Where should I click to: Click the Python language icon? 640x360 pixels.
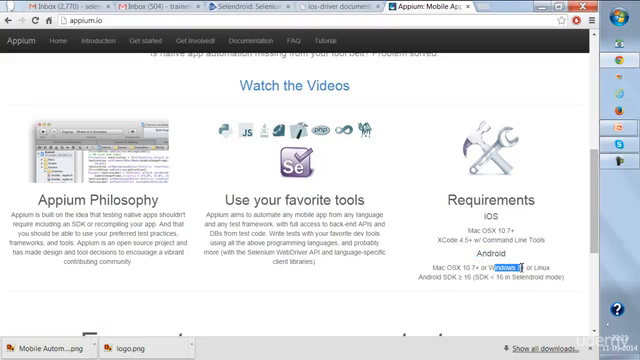point(225,131)
